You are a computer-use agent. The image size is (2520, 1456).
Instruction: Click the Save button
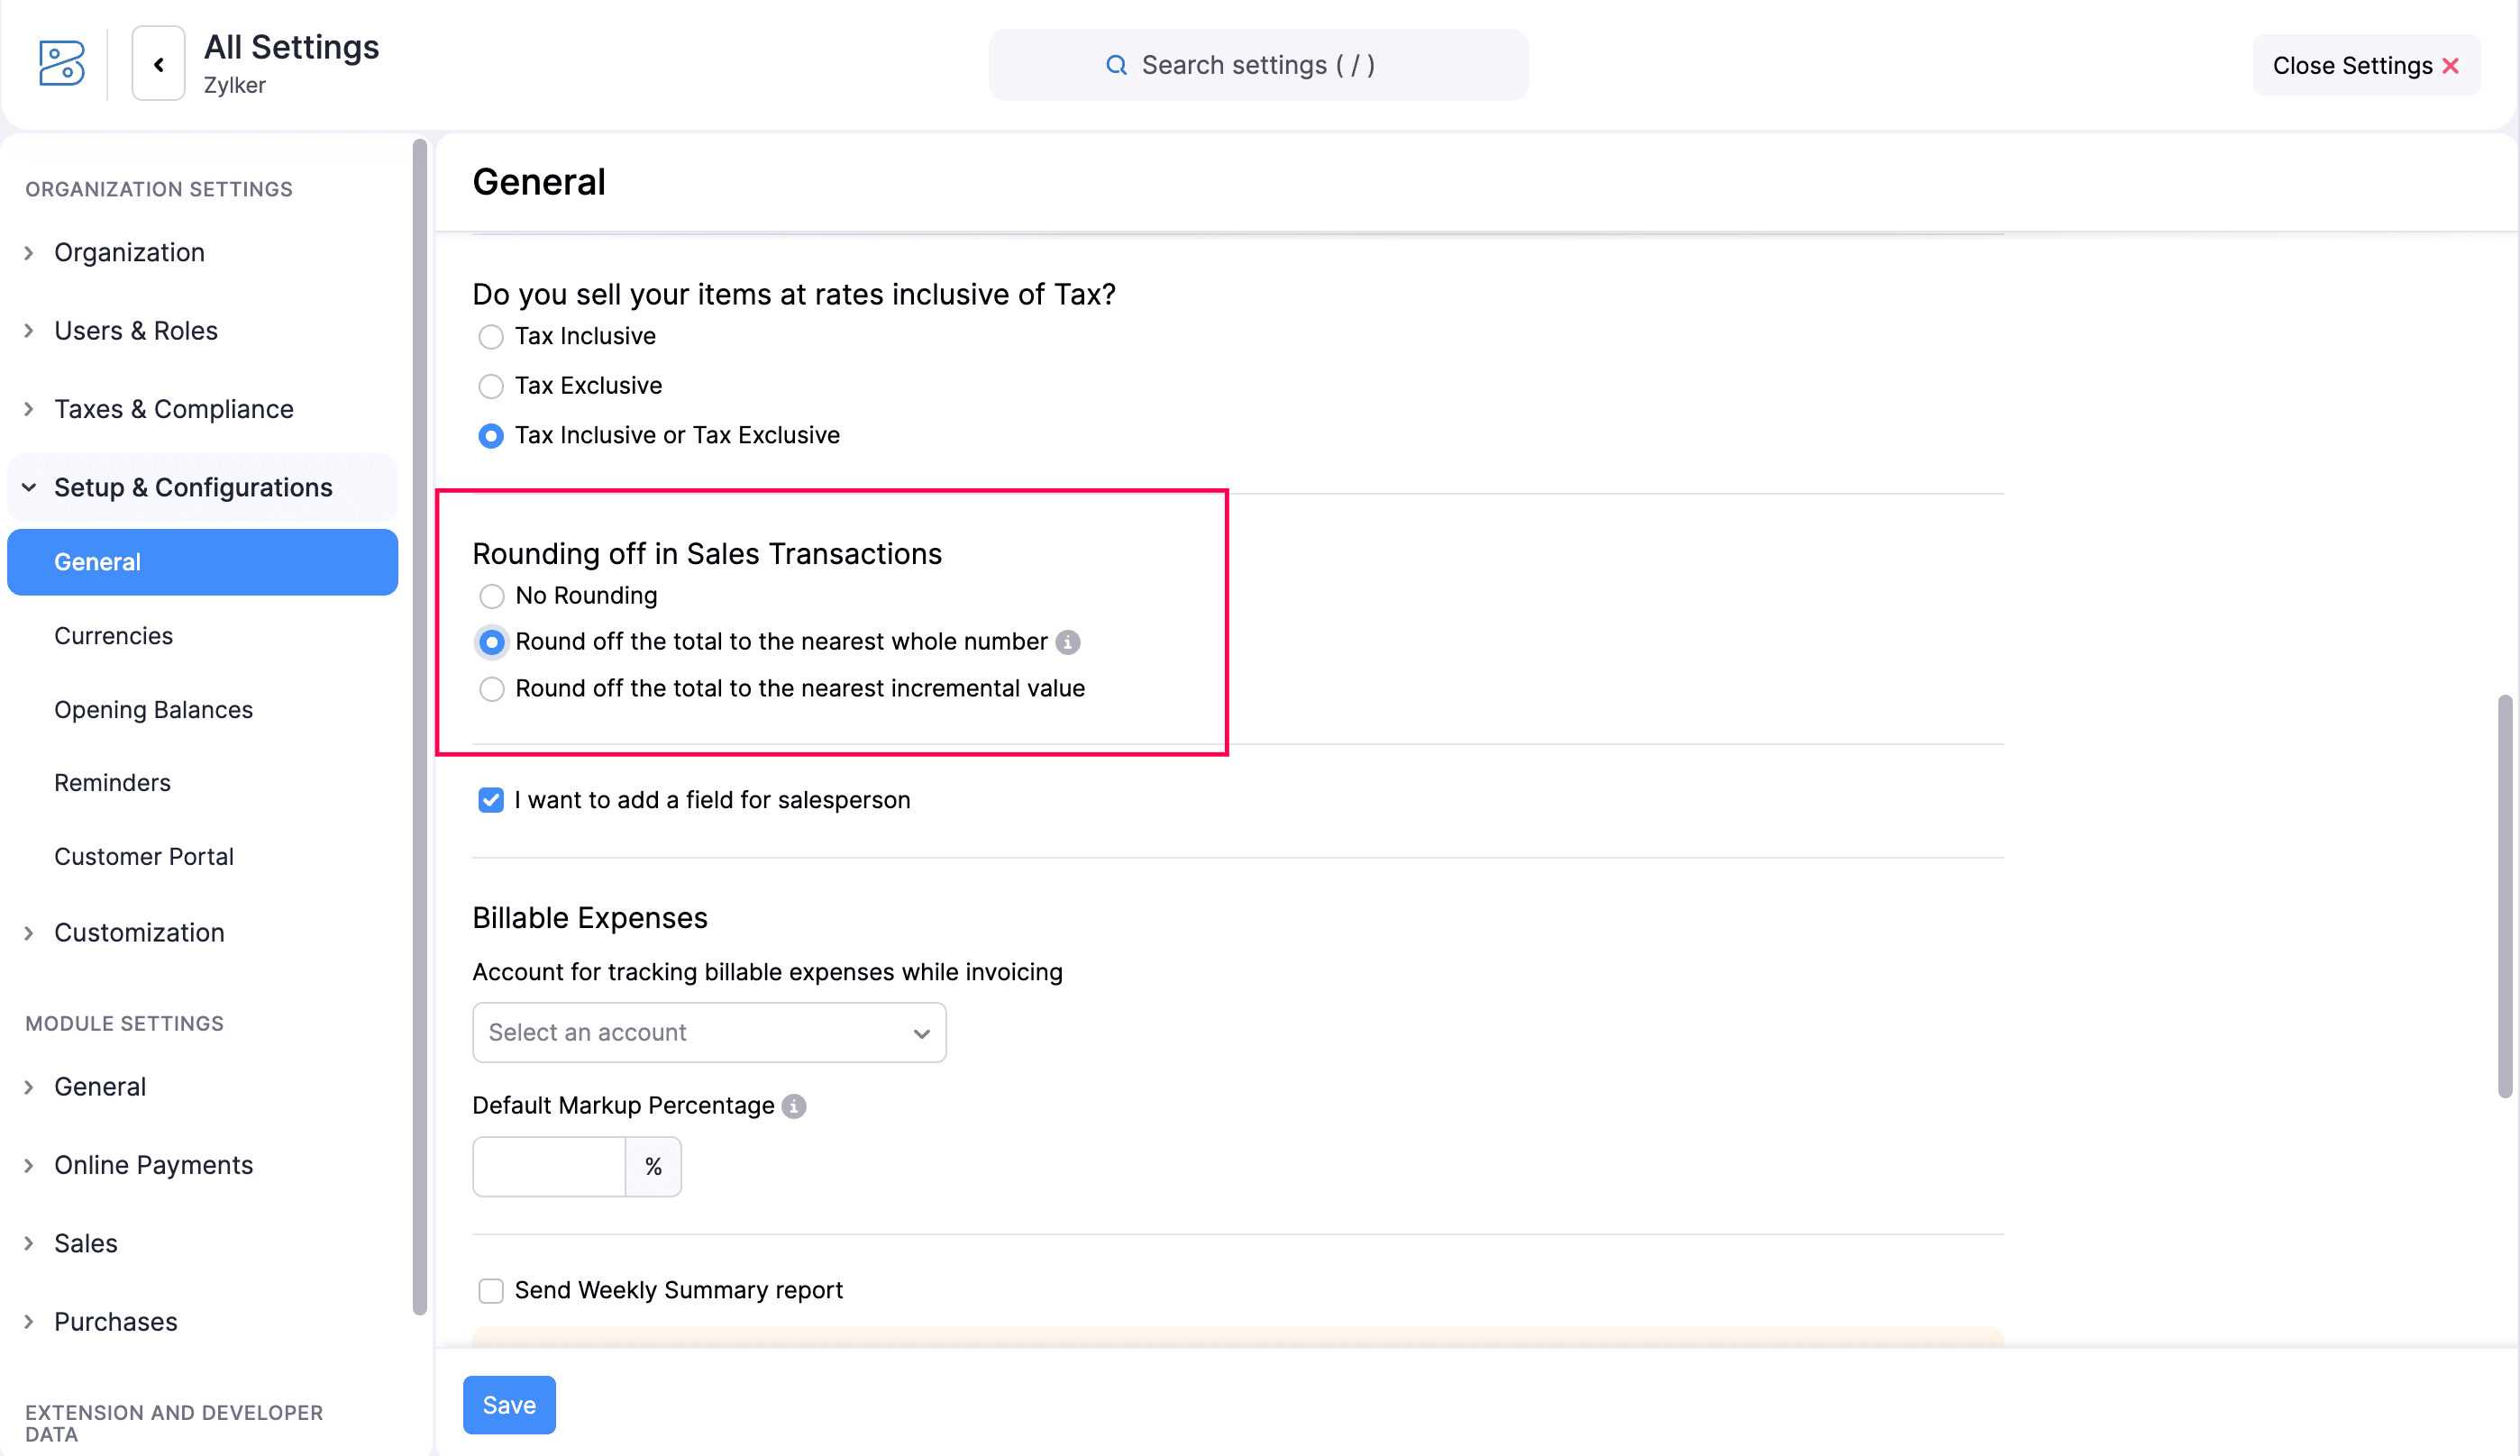pos(508,1405)
